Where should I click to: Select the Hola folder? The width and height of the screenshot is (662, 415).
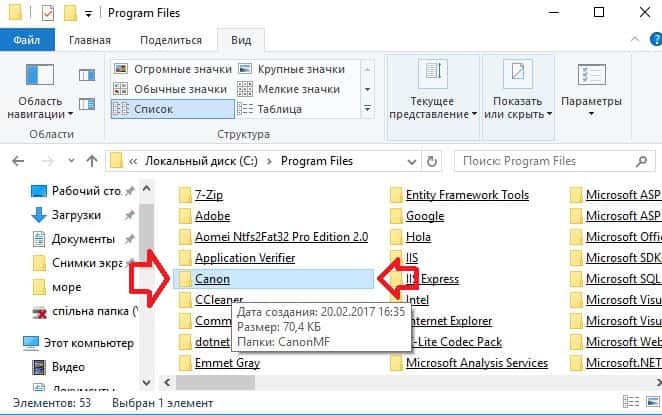(x=411, y=237)
